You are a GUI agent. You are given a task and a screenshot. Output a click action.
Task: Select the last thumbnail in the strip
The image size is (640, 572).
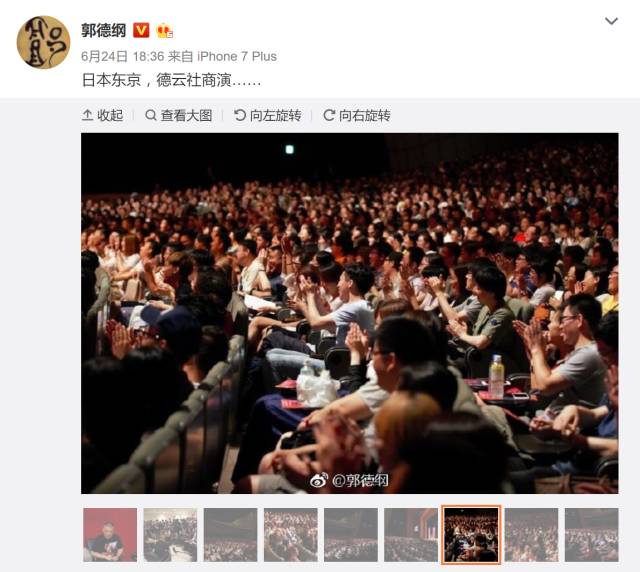point(592,535)
